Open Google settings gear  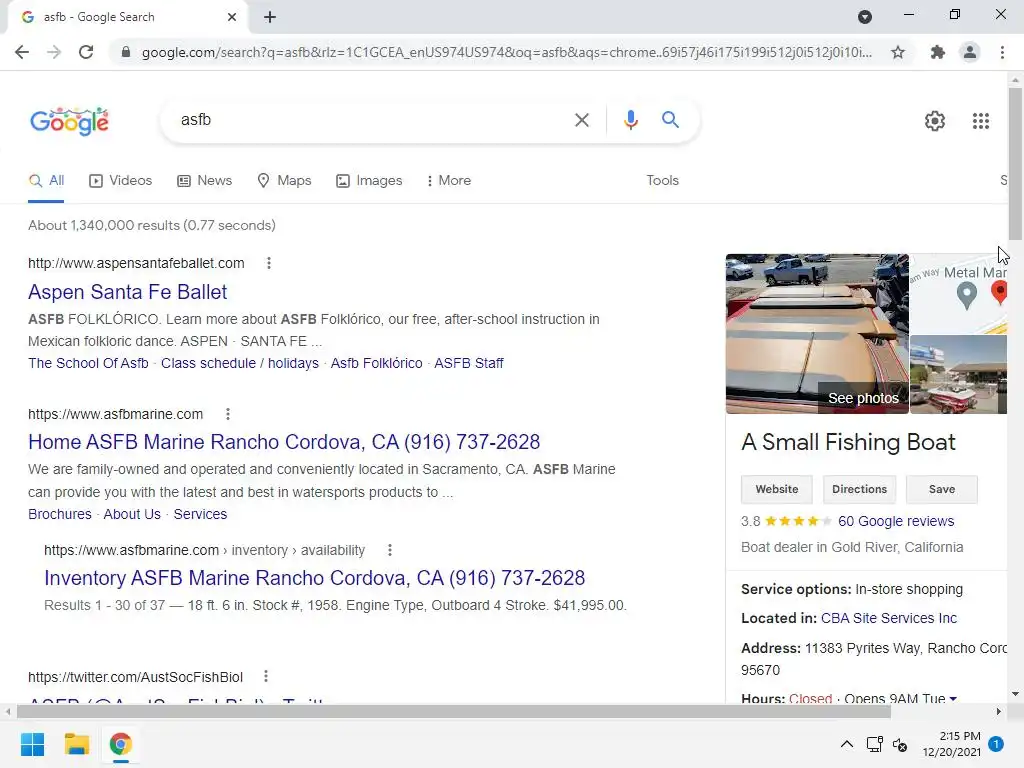pos(935,121)
